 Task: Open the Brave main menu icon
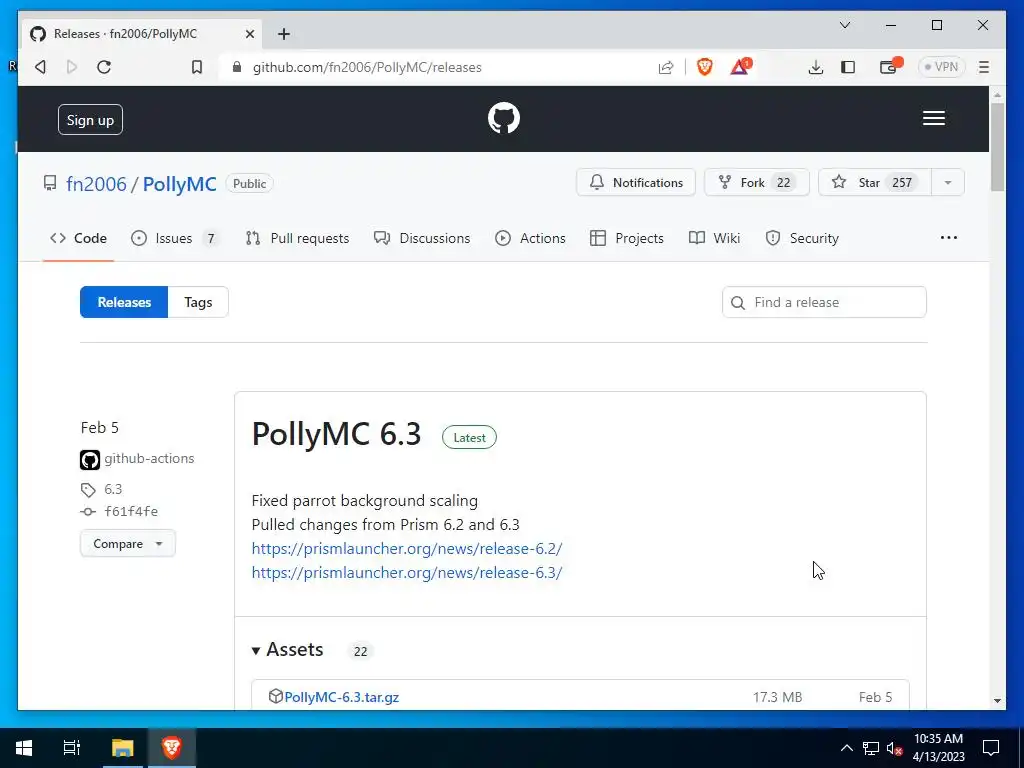984,67
